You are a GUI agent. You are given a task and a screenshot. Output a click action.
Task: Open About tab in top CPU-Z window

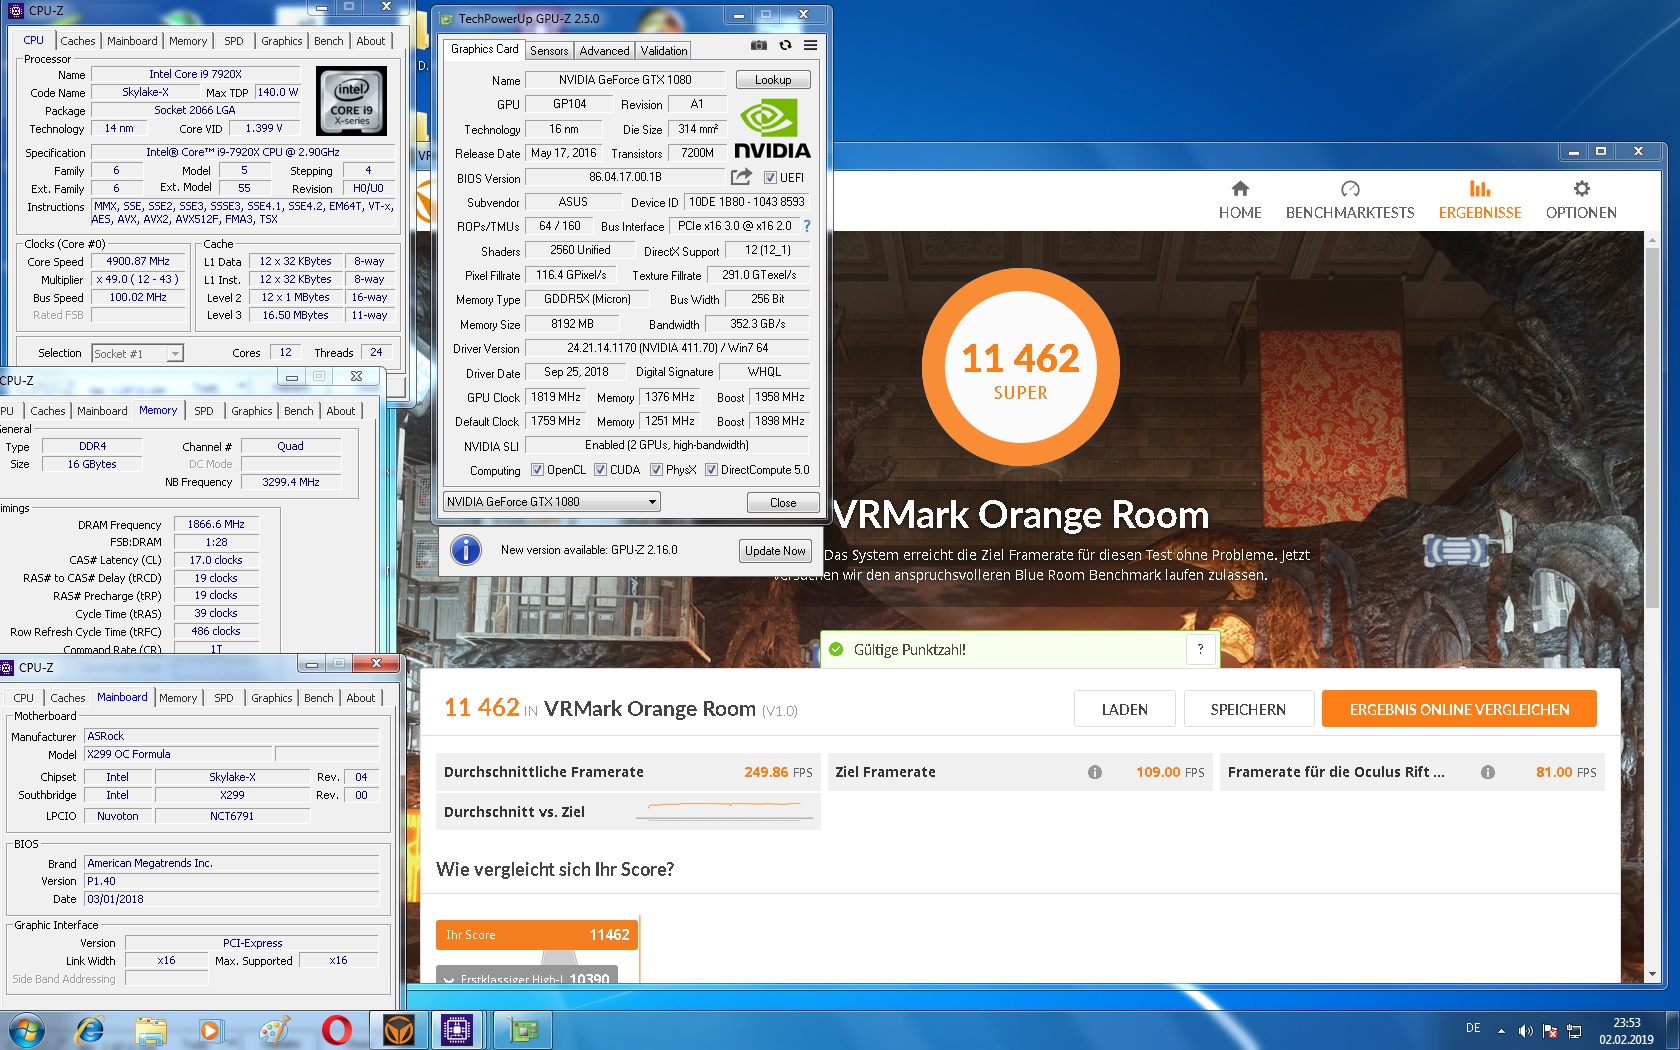pos(370,41)
